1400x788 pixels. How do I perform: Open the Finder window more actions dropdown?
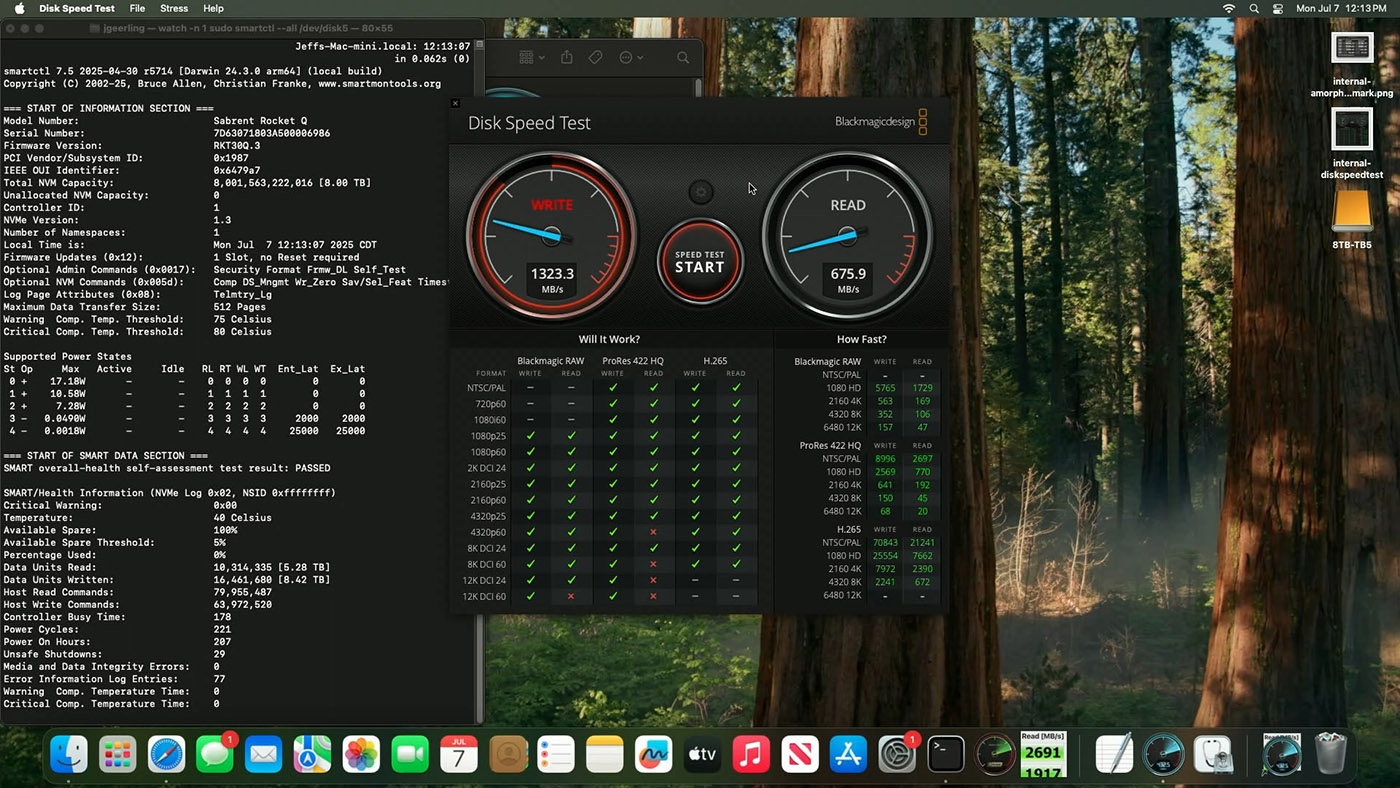632,58
